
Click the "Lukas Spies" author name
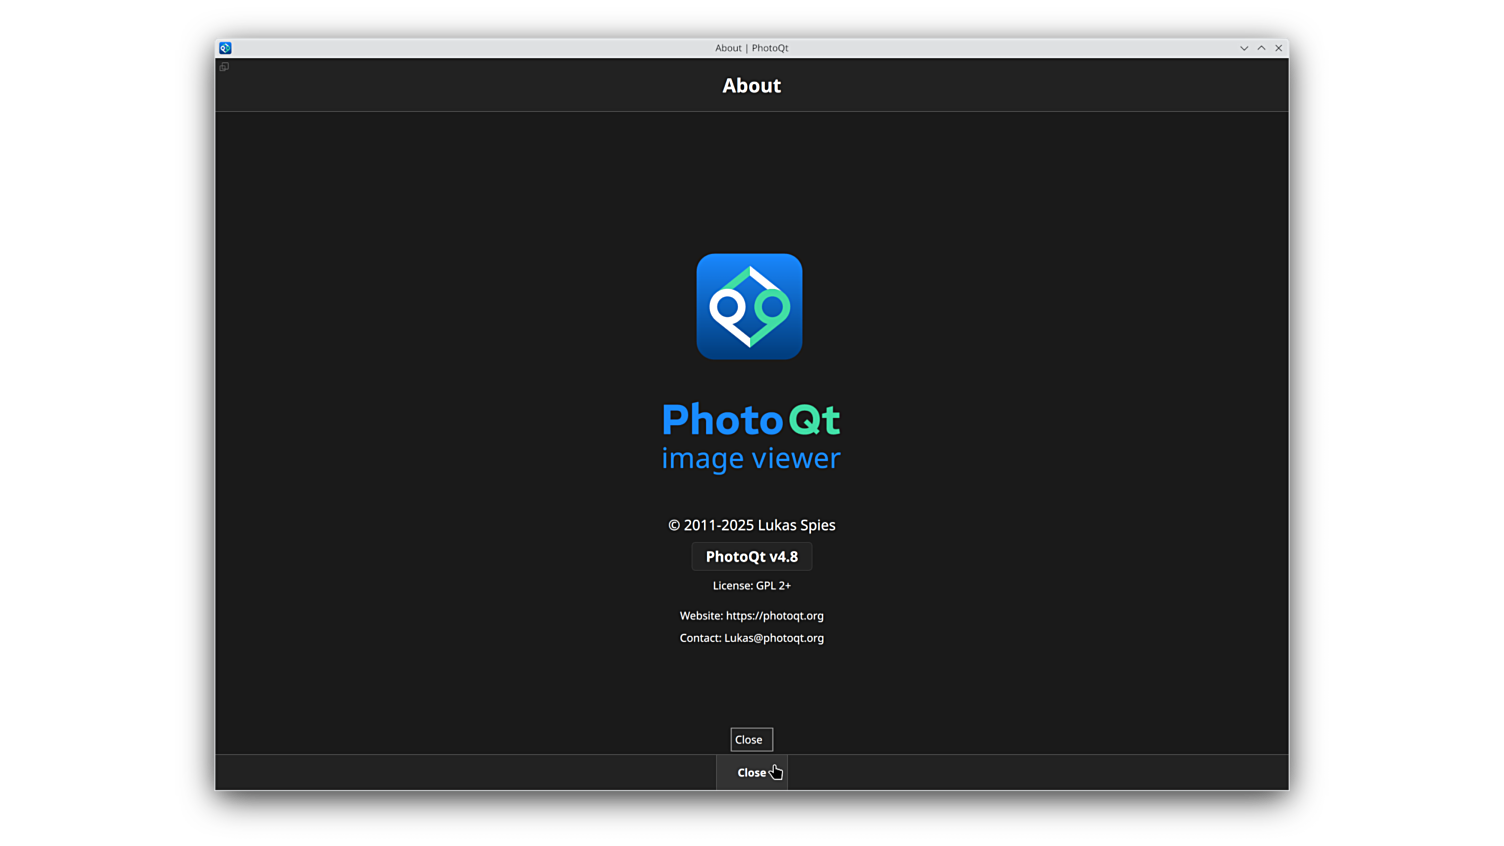click(796, 525)
